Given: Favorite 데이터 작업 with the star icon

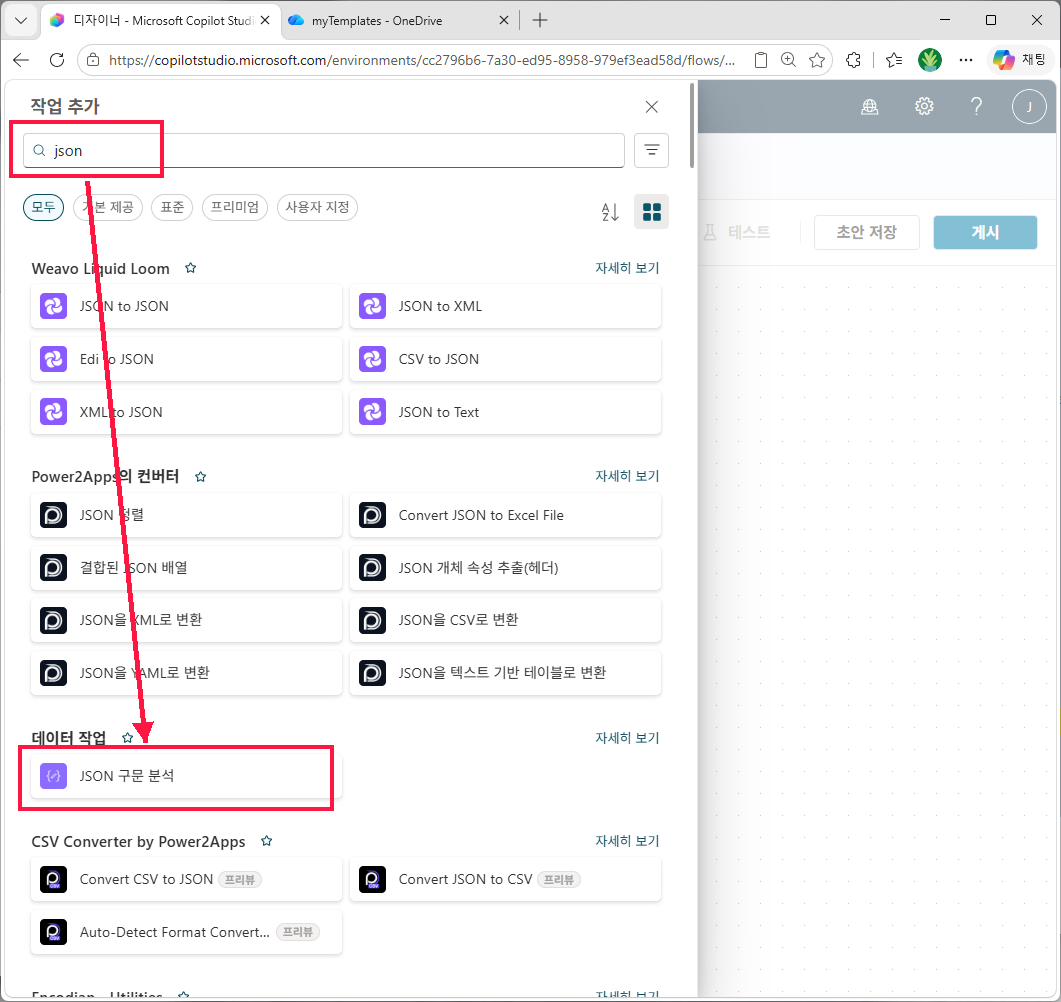Looking at the screenshot, I should [127, 737].
